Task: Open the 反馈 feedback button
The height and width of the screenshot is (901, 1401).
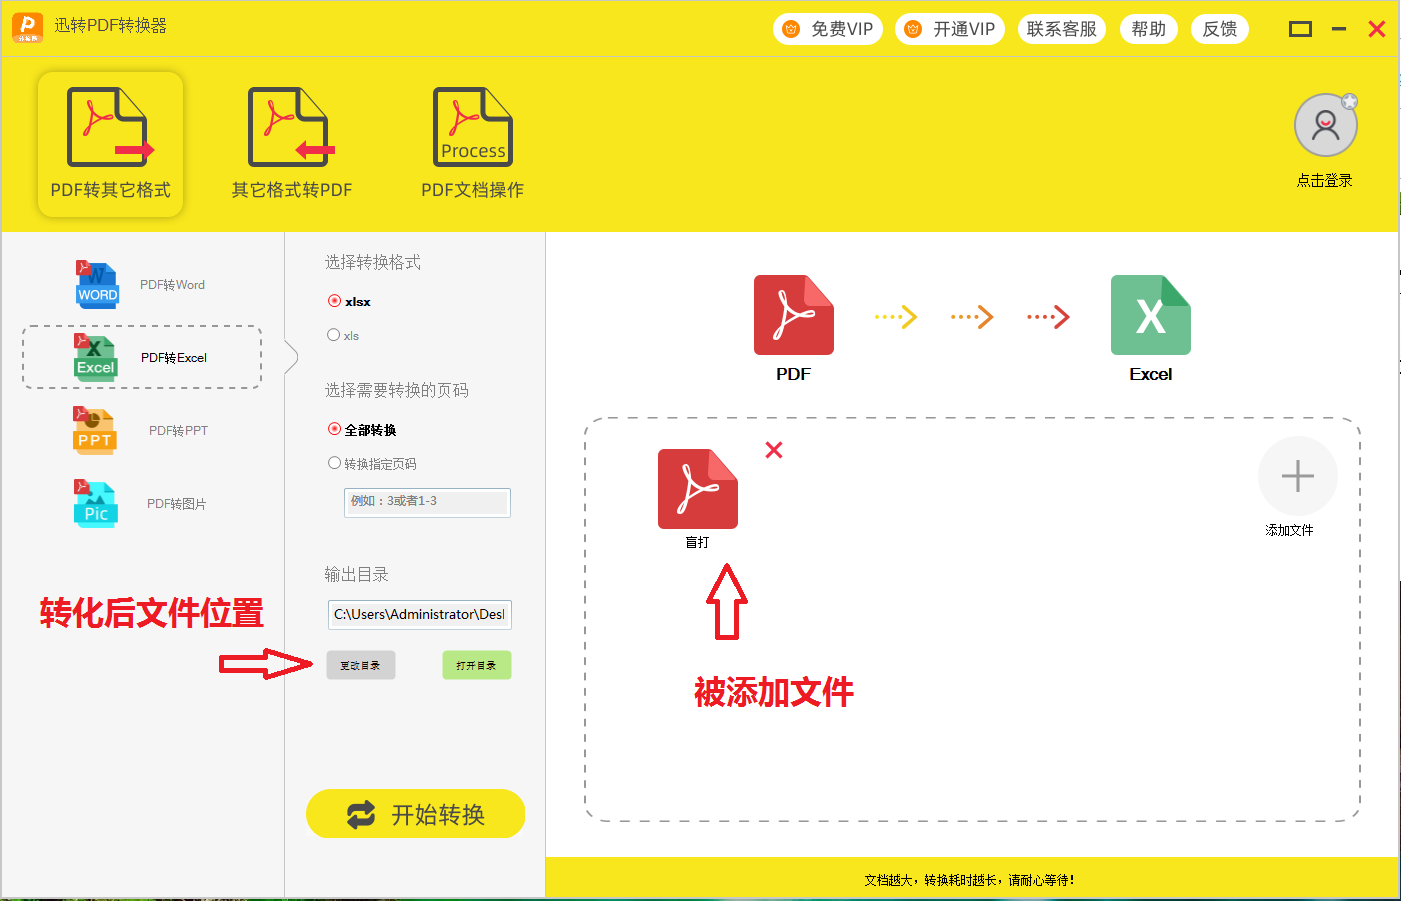Action: coord(1220,29)
